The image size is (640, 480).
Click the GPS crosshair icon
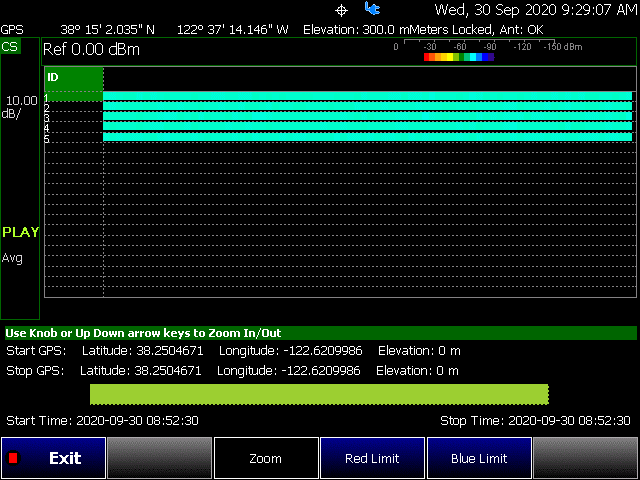click(341, 10)
